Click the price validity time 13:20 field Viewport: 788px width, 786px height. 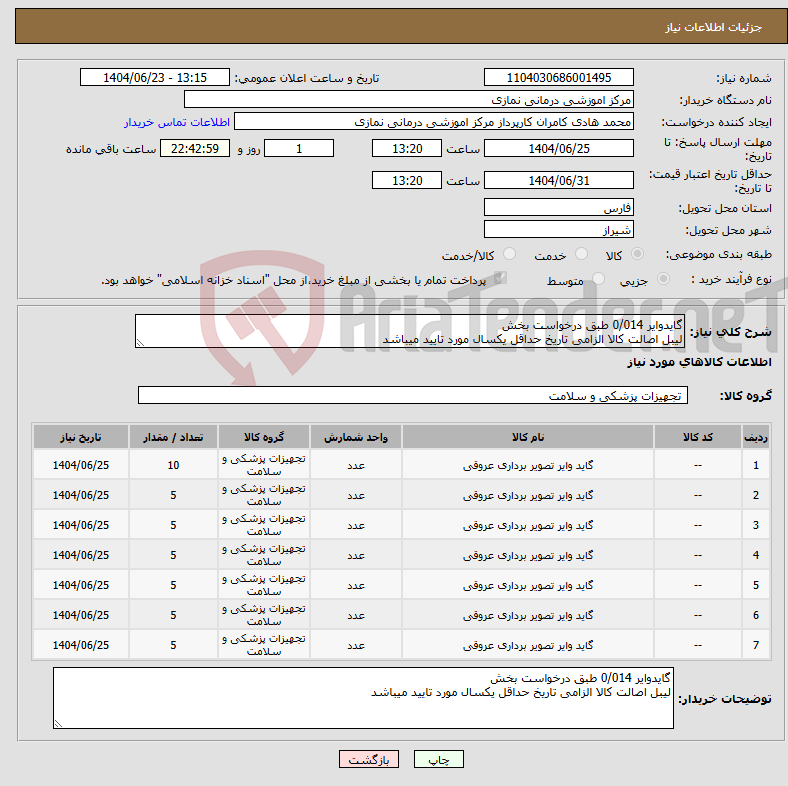(407, 180)
